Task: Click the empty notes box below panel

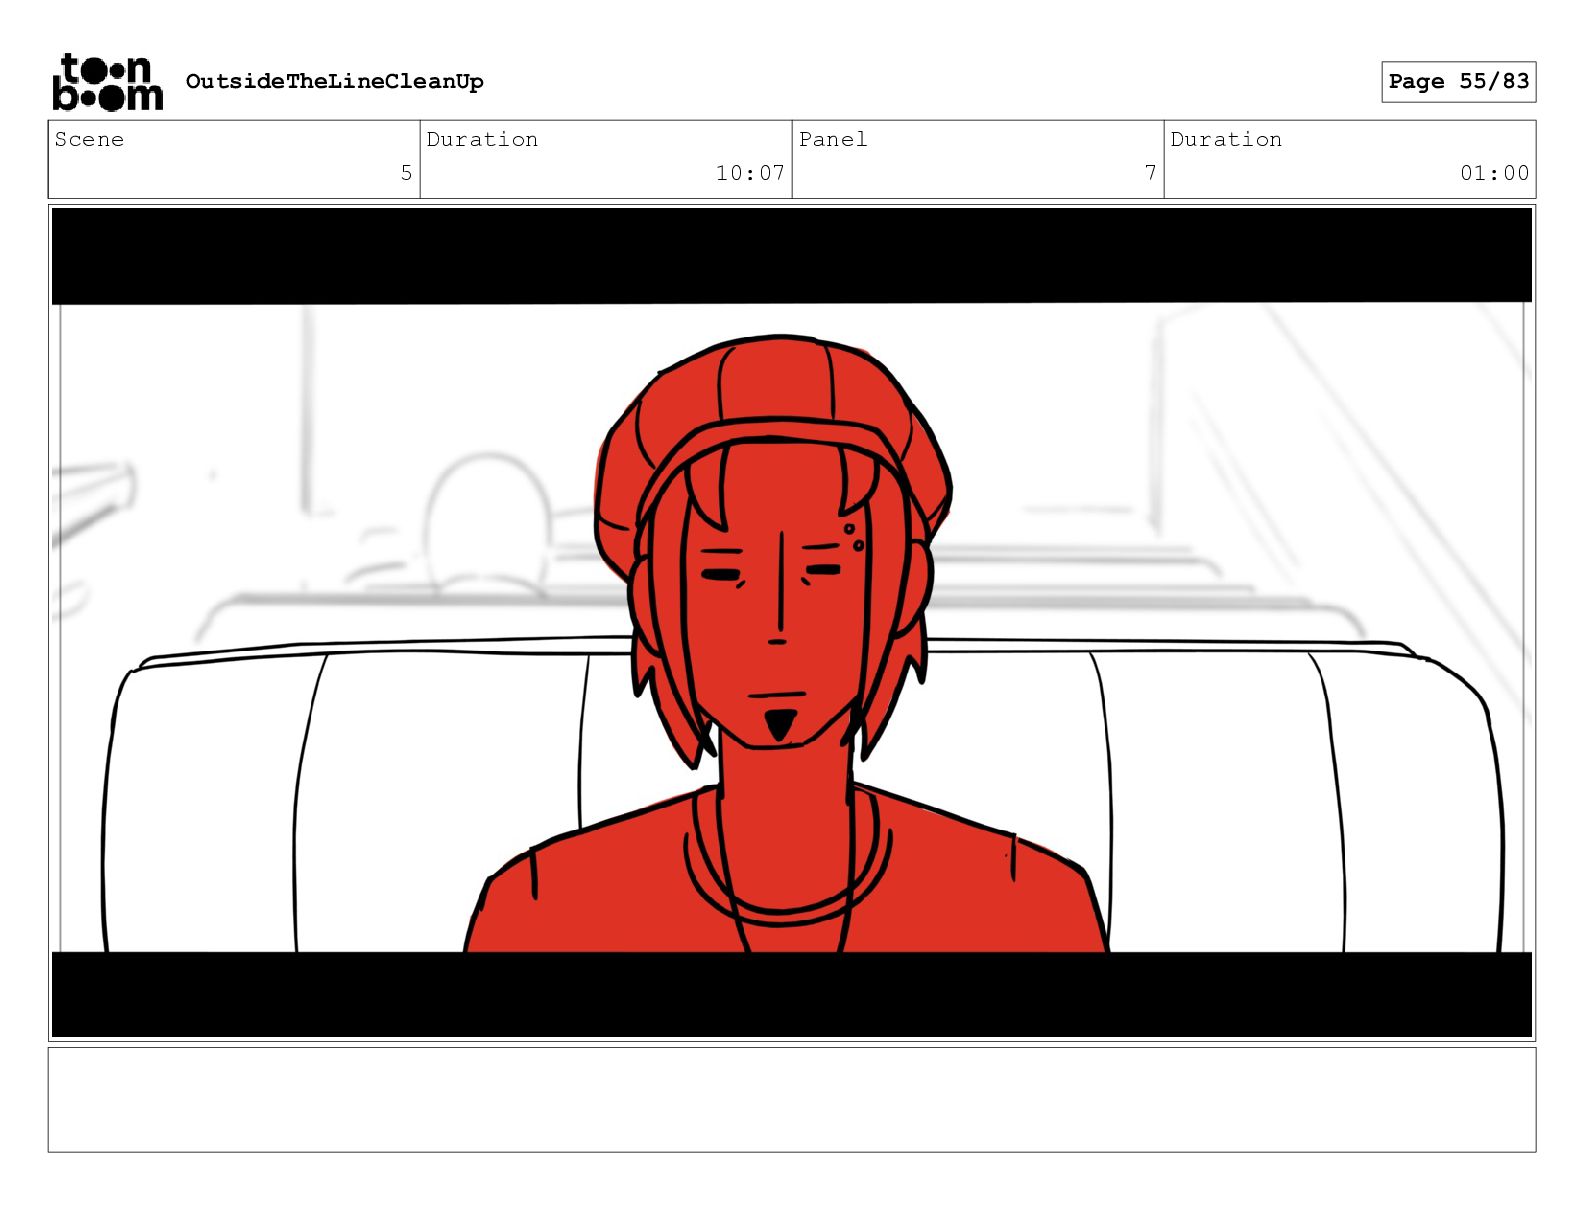Action: pos(792,1099)
